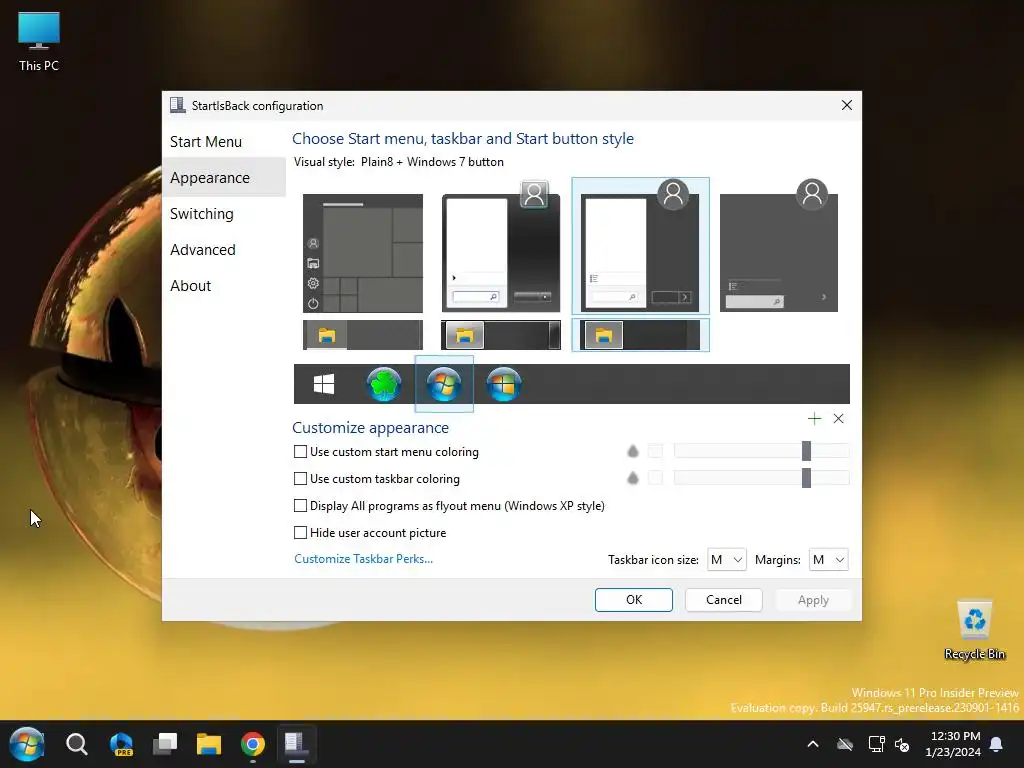The height and width of the screenshot is (768, 1024).
Task: Show hidden icons tray chevron
Action: pos(813,744)
